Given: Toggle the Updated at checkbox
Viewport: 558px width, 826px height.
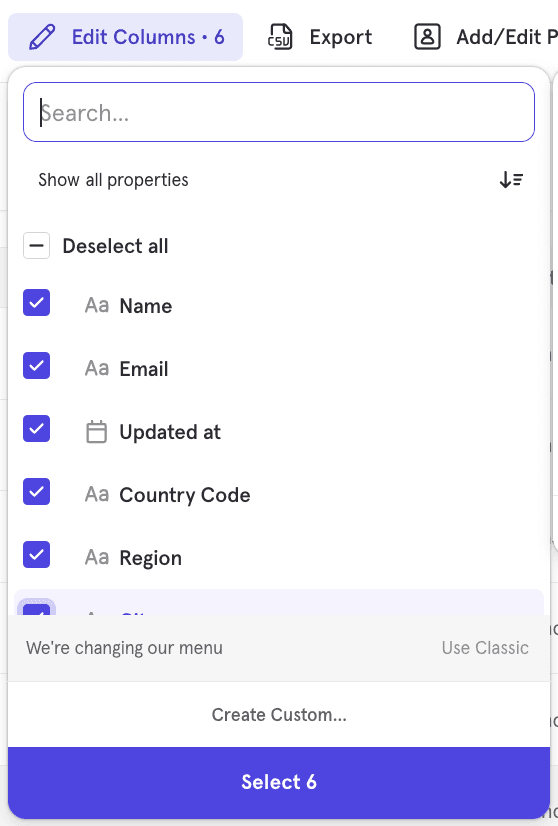Looking at the screenshot, I should click(36, 428).
